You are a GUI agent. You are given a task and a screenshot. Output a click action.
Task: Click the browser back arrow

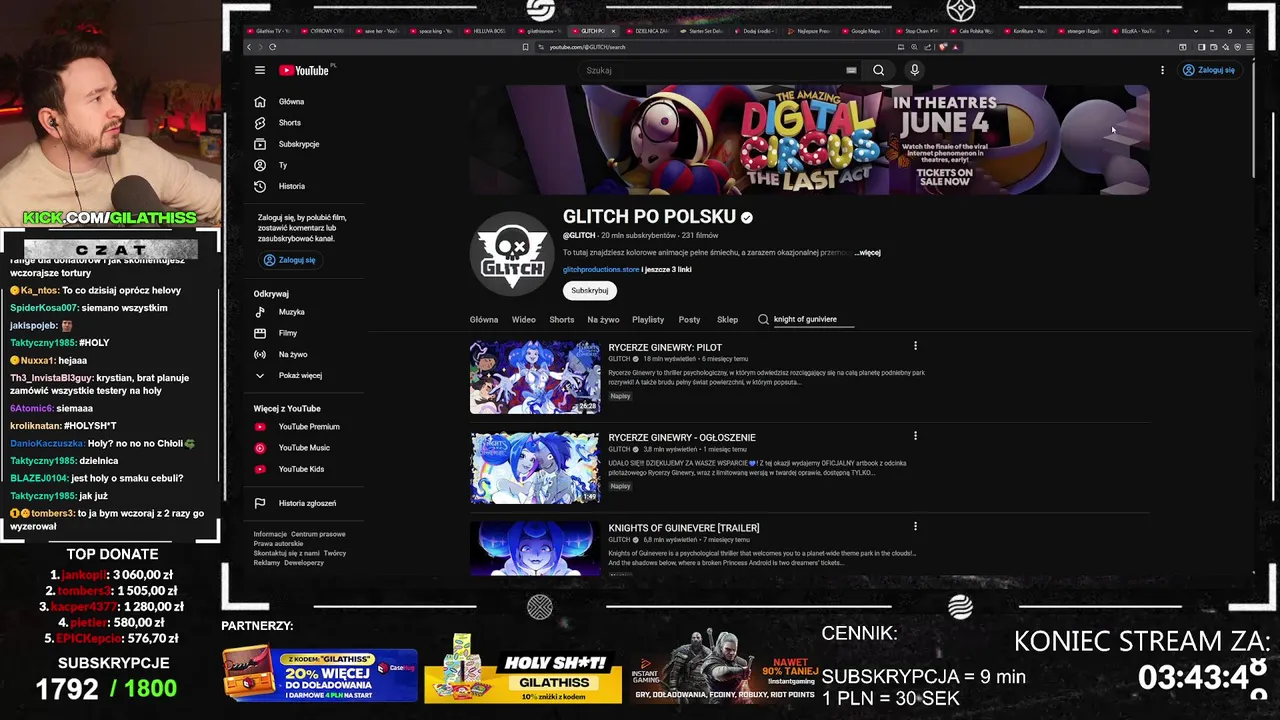point(249,47)
